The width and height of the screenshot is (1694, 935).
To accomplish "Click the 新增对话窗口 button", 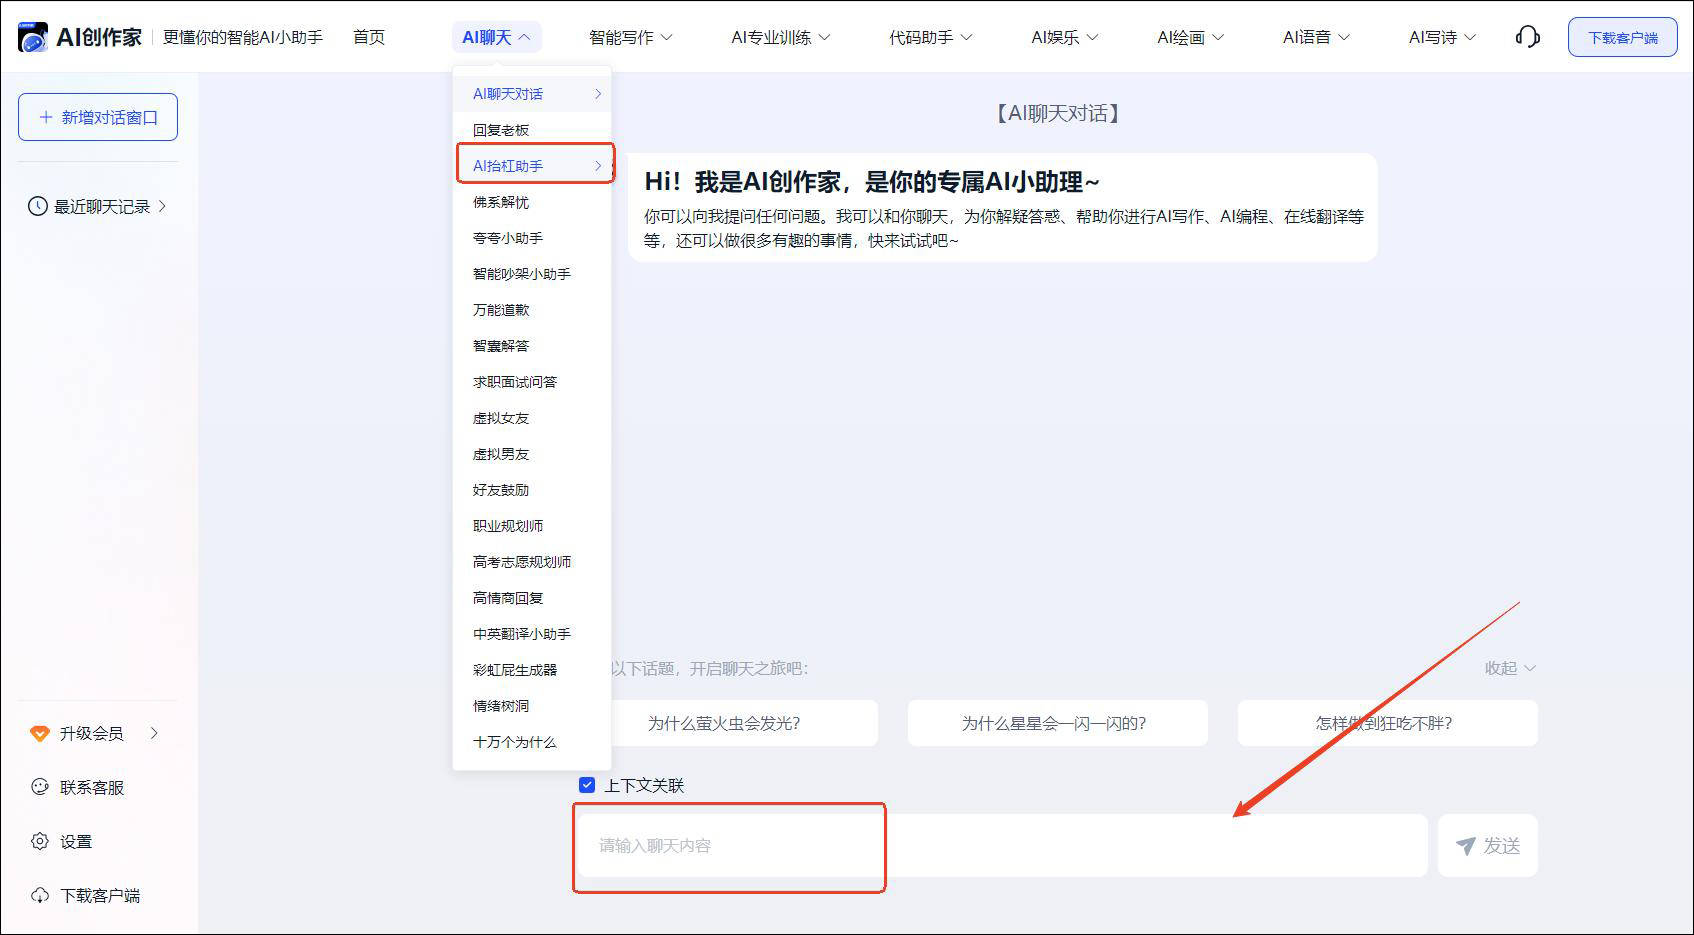I will (x=98, y=117).
